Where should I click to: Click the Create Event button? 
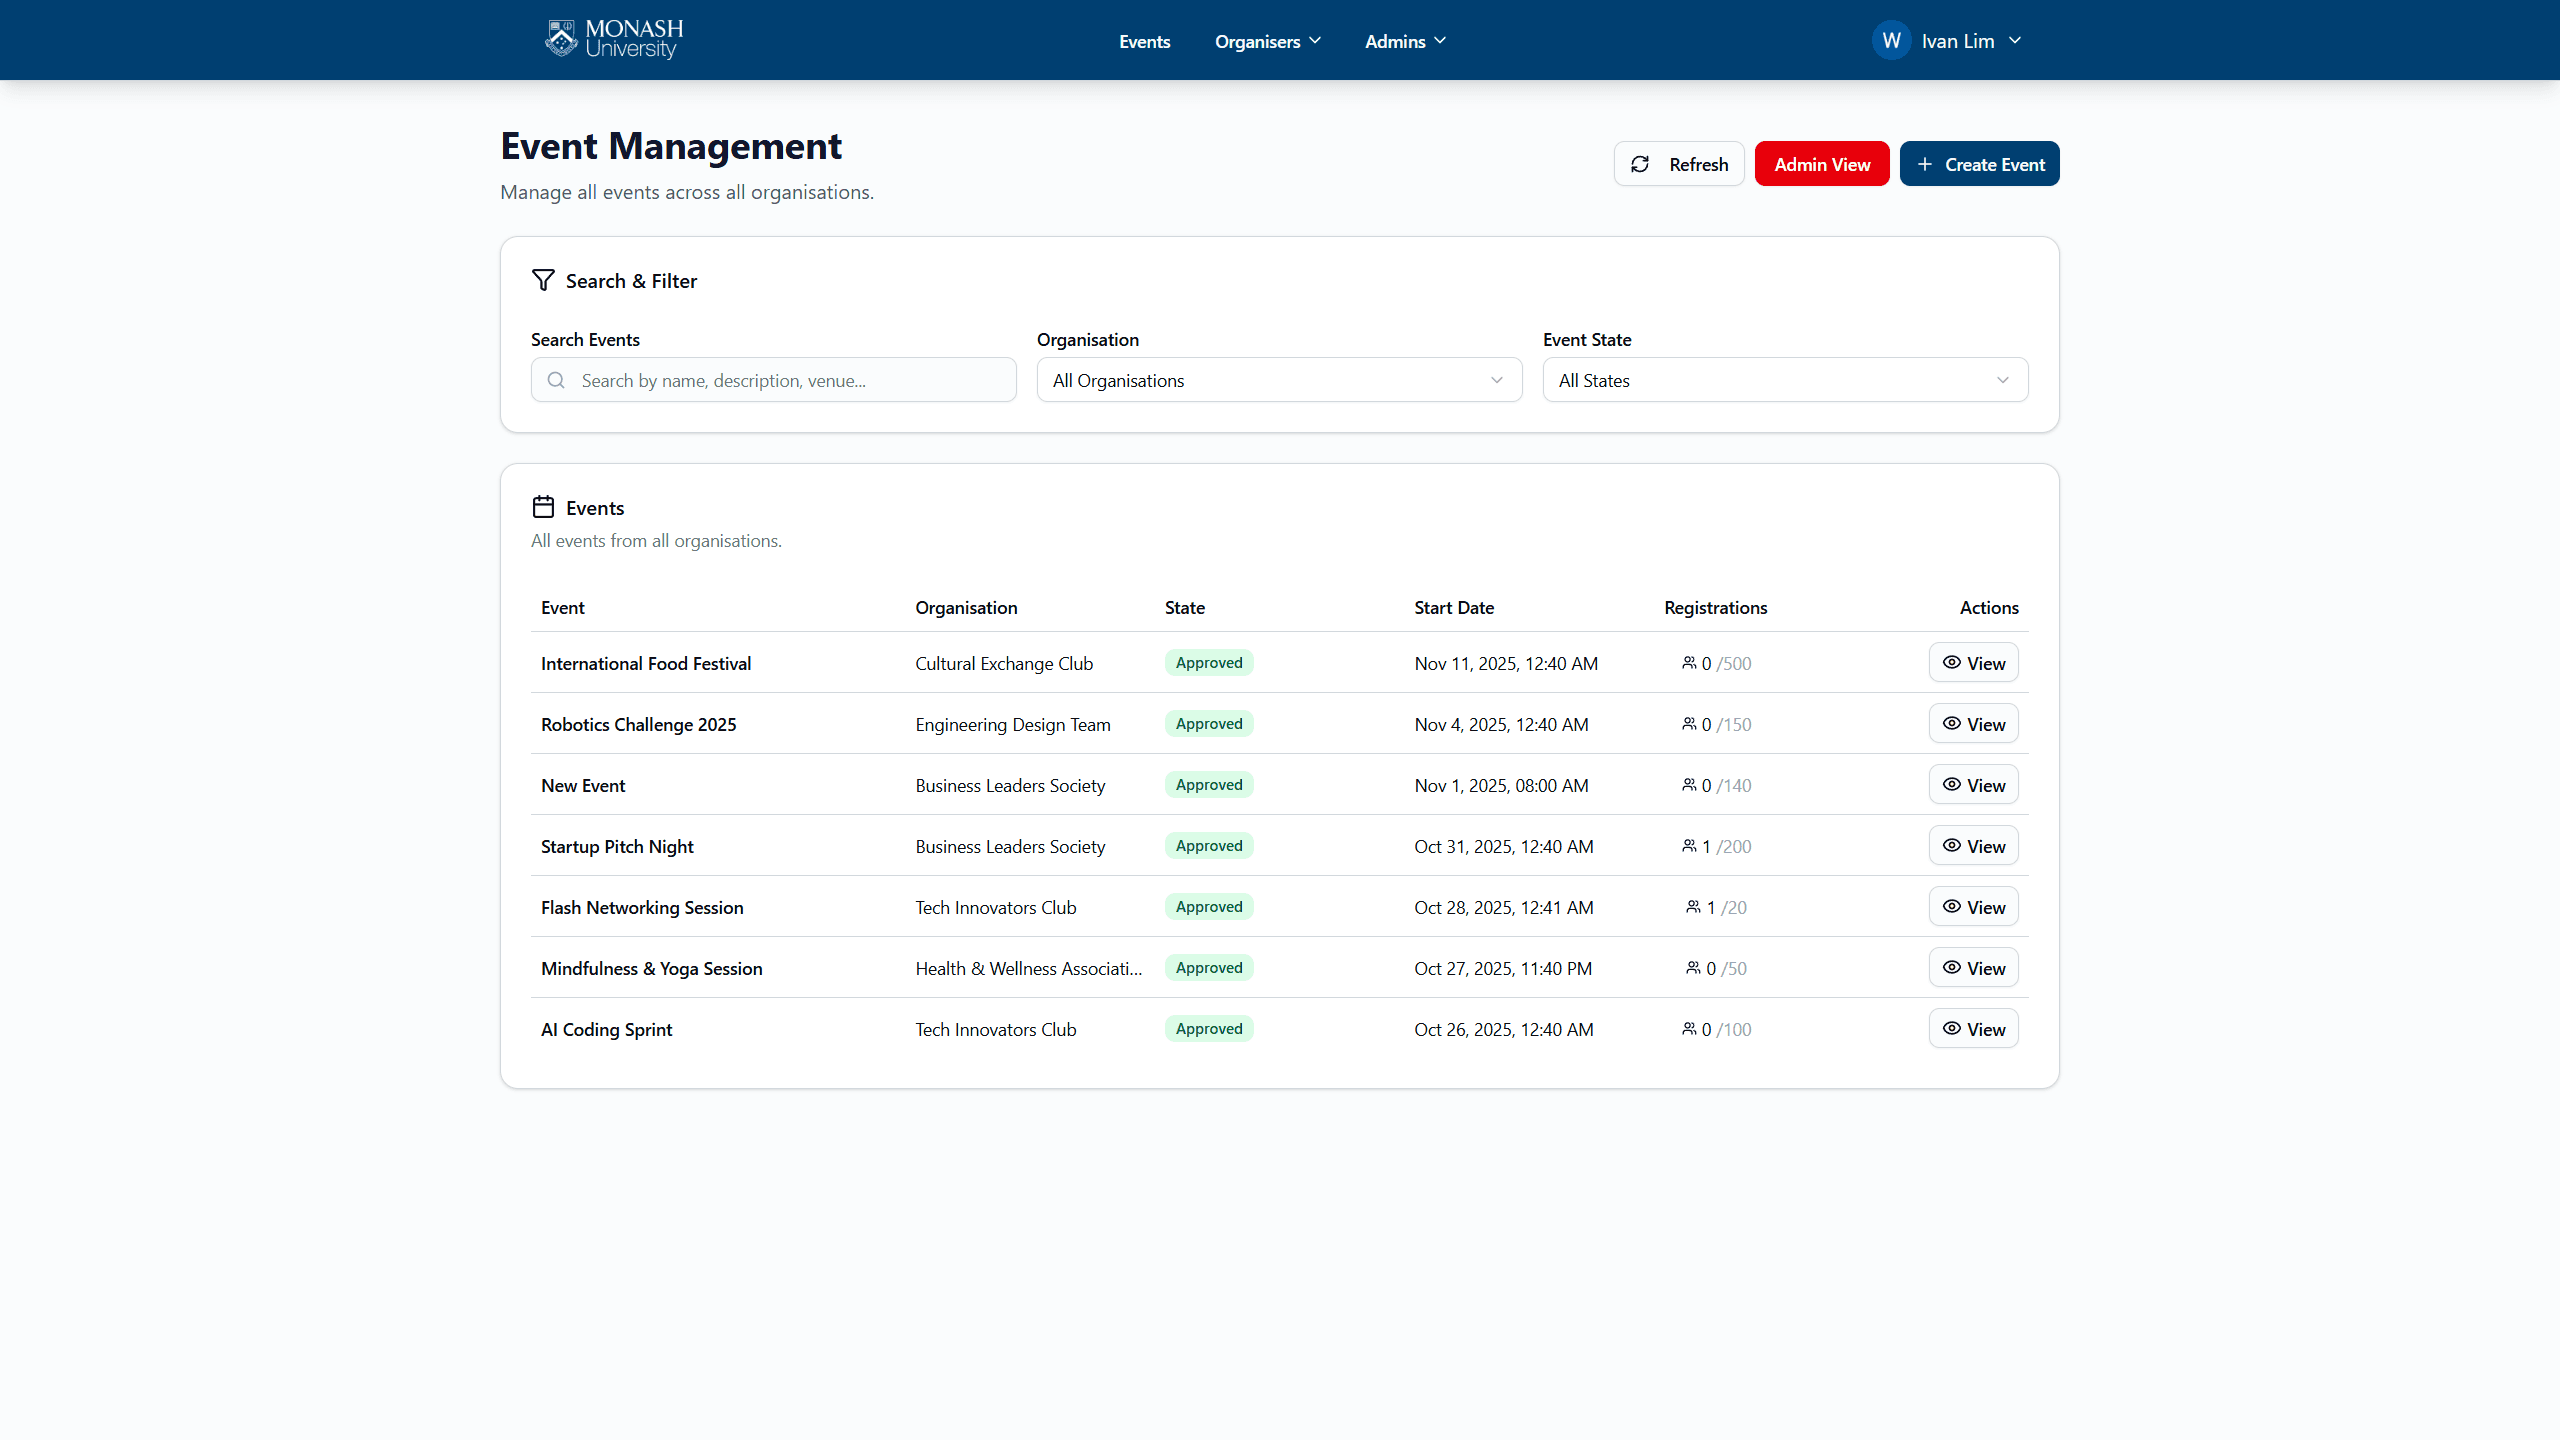coord(1979,164)
